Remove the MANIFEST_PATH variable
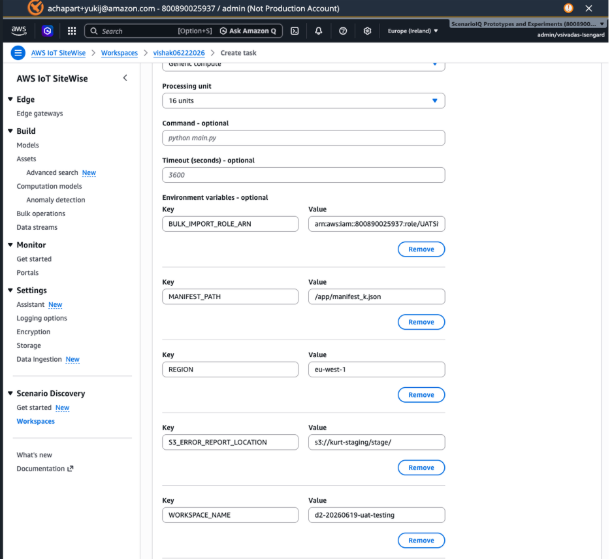 click(x=421, y=322)
